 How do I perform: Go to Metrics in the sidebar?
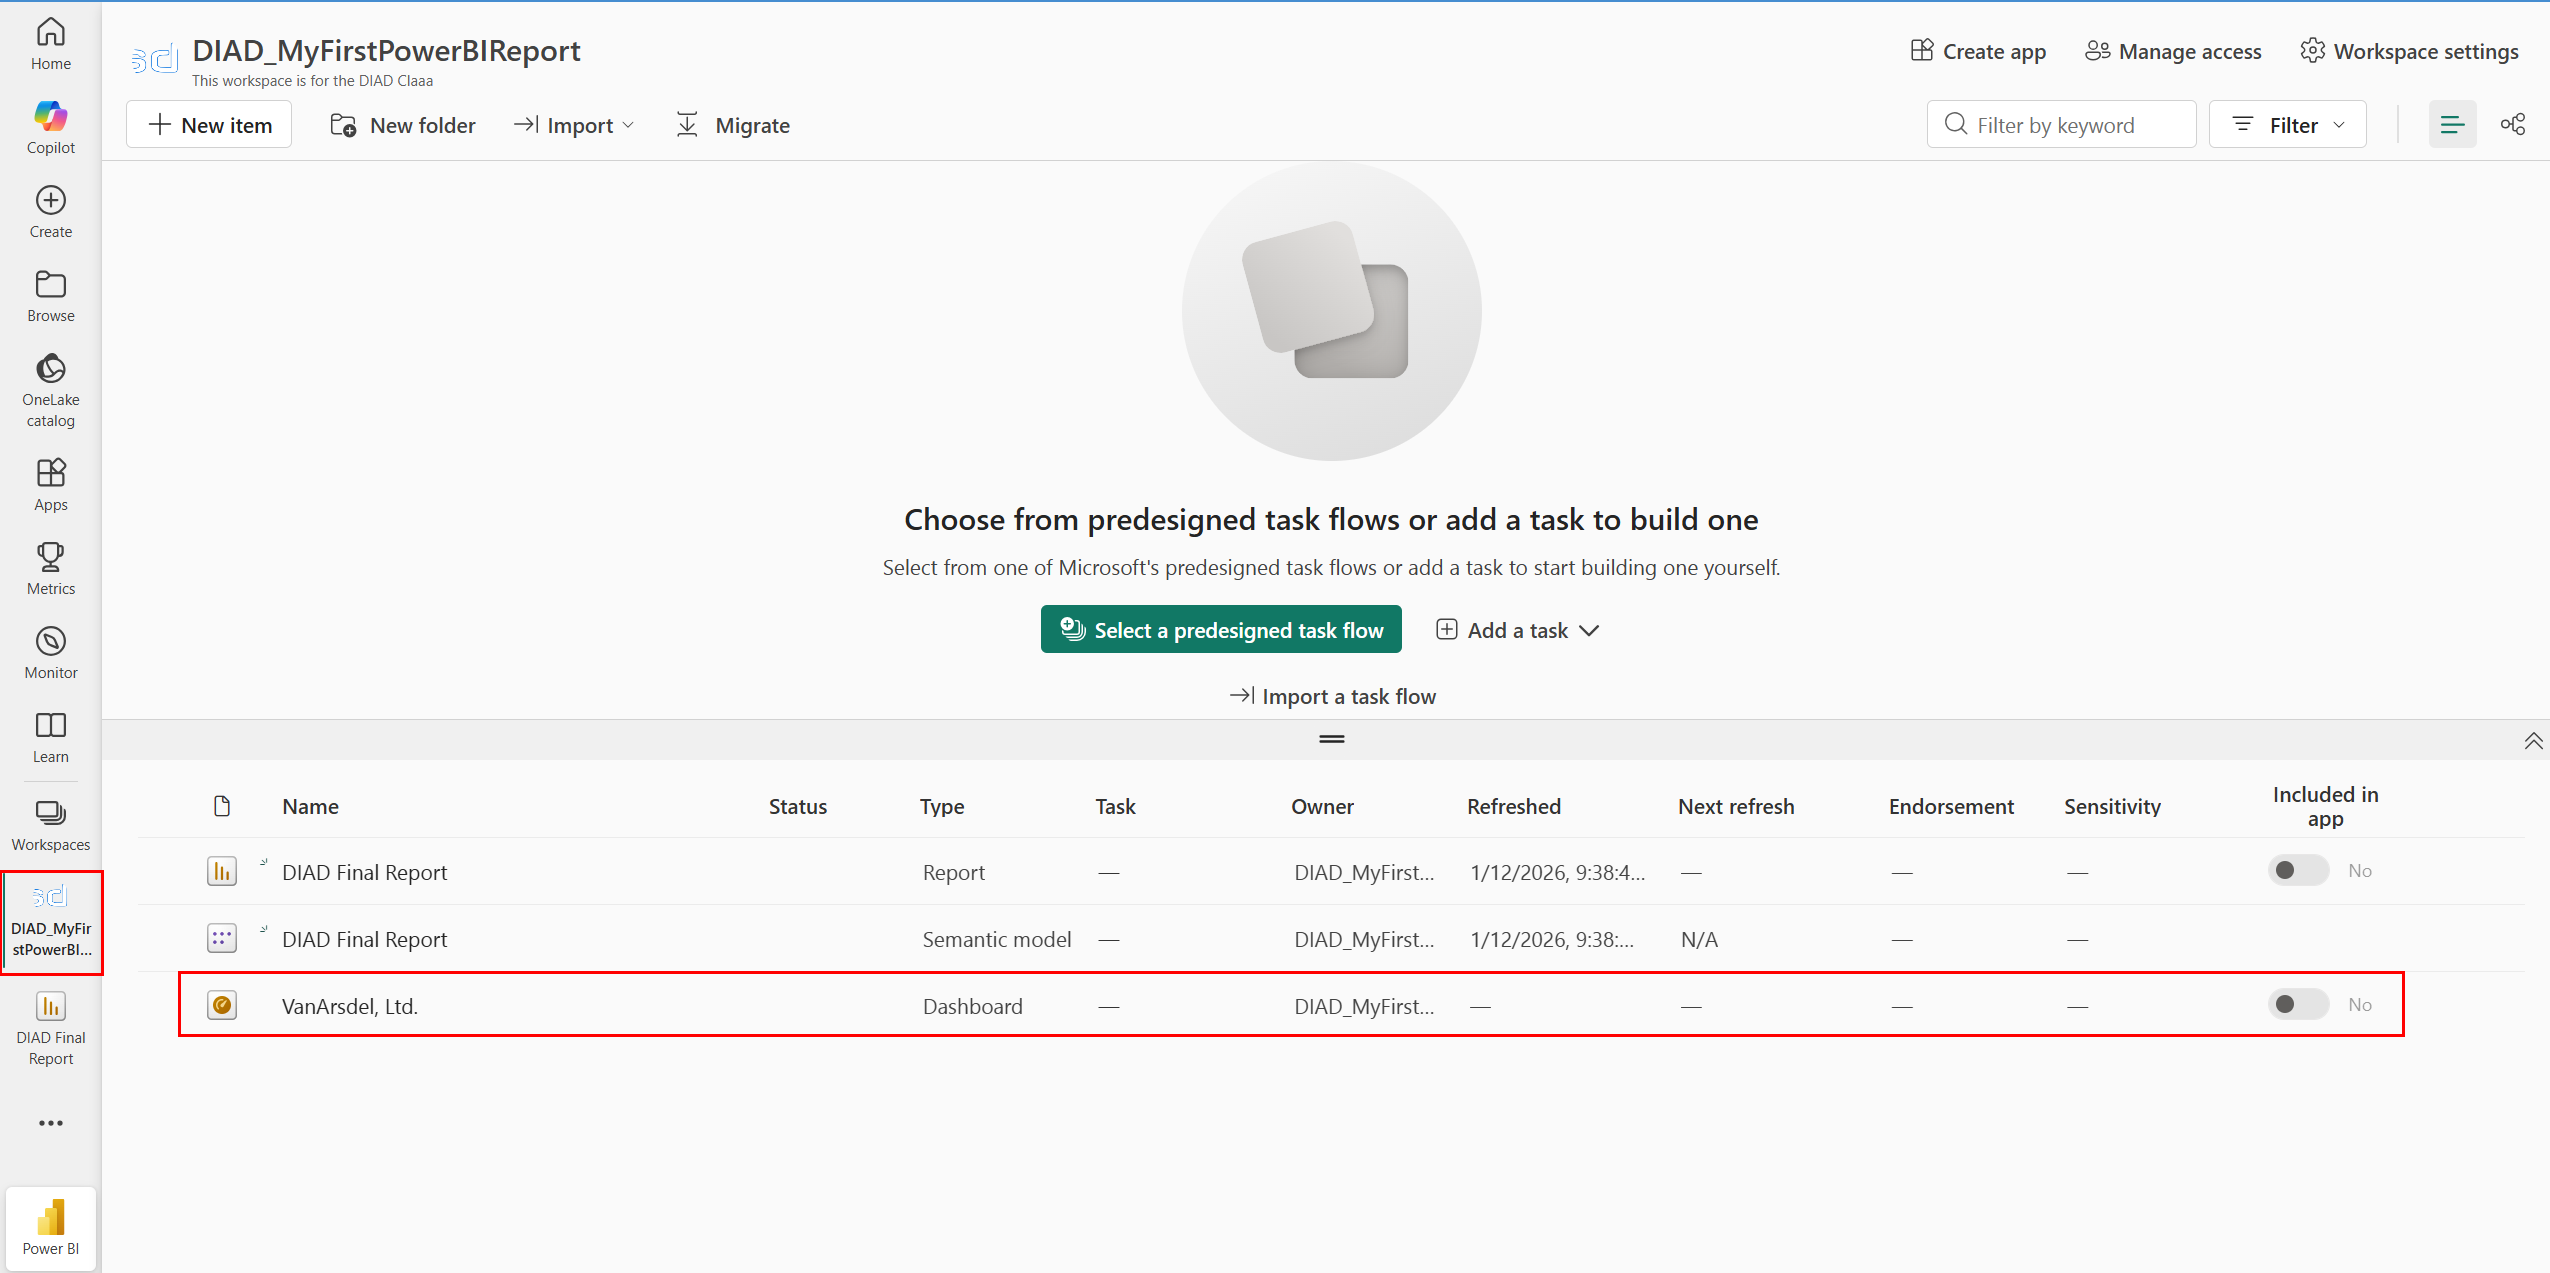pos(50,568)
